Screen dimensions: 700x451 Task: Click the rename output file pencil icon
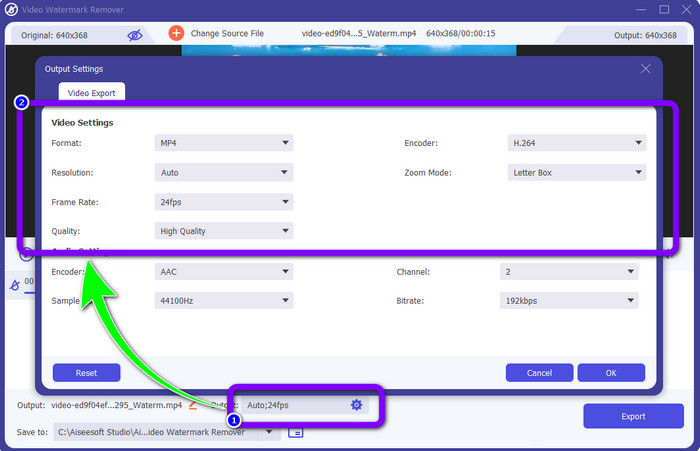point(192,405)
